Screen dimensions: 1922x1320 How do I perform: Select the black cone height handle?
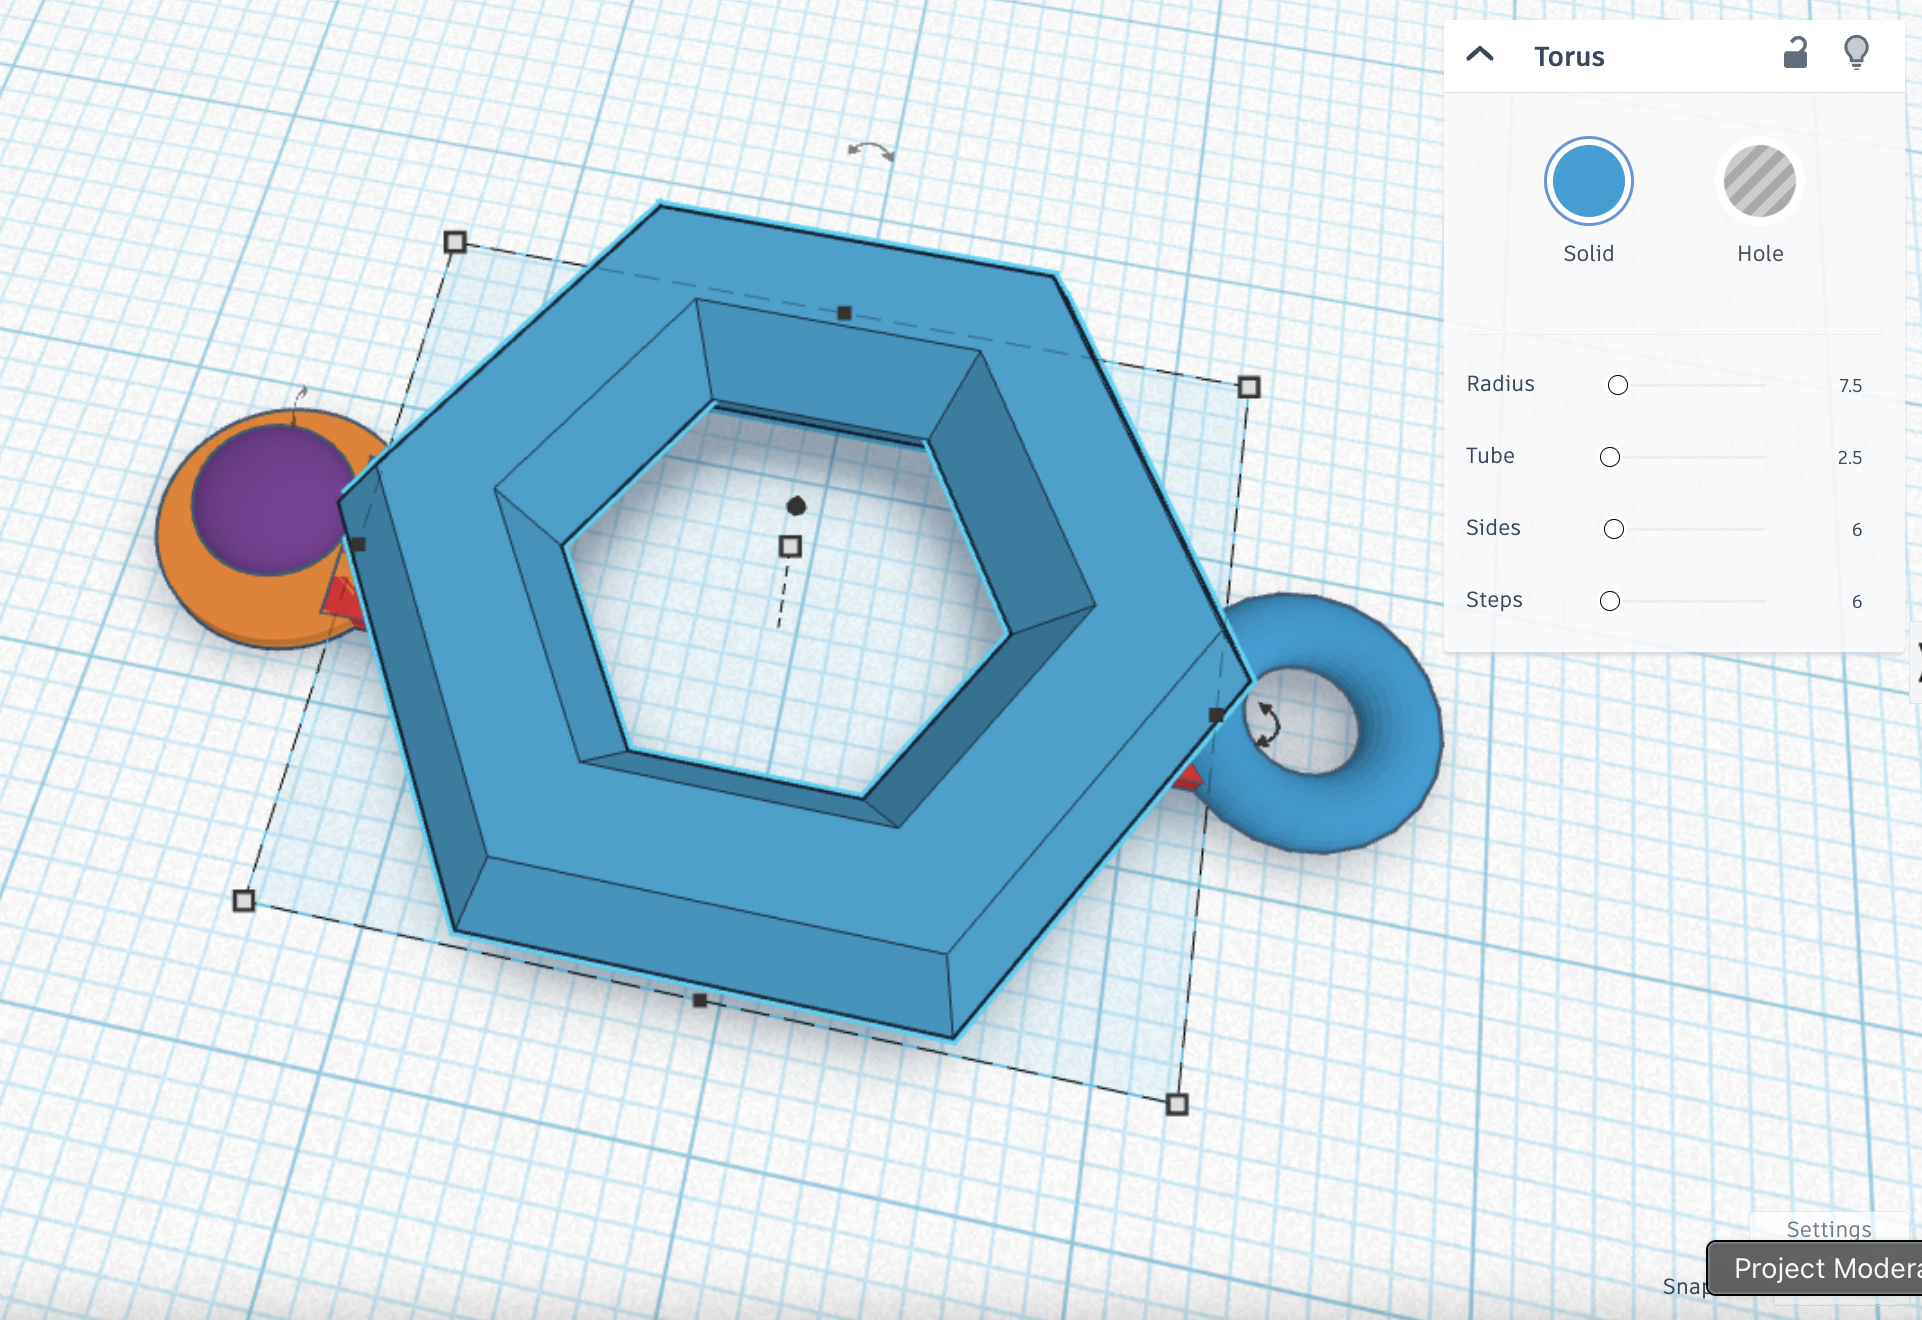tap(796, 506)
